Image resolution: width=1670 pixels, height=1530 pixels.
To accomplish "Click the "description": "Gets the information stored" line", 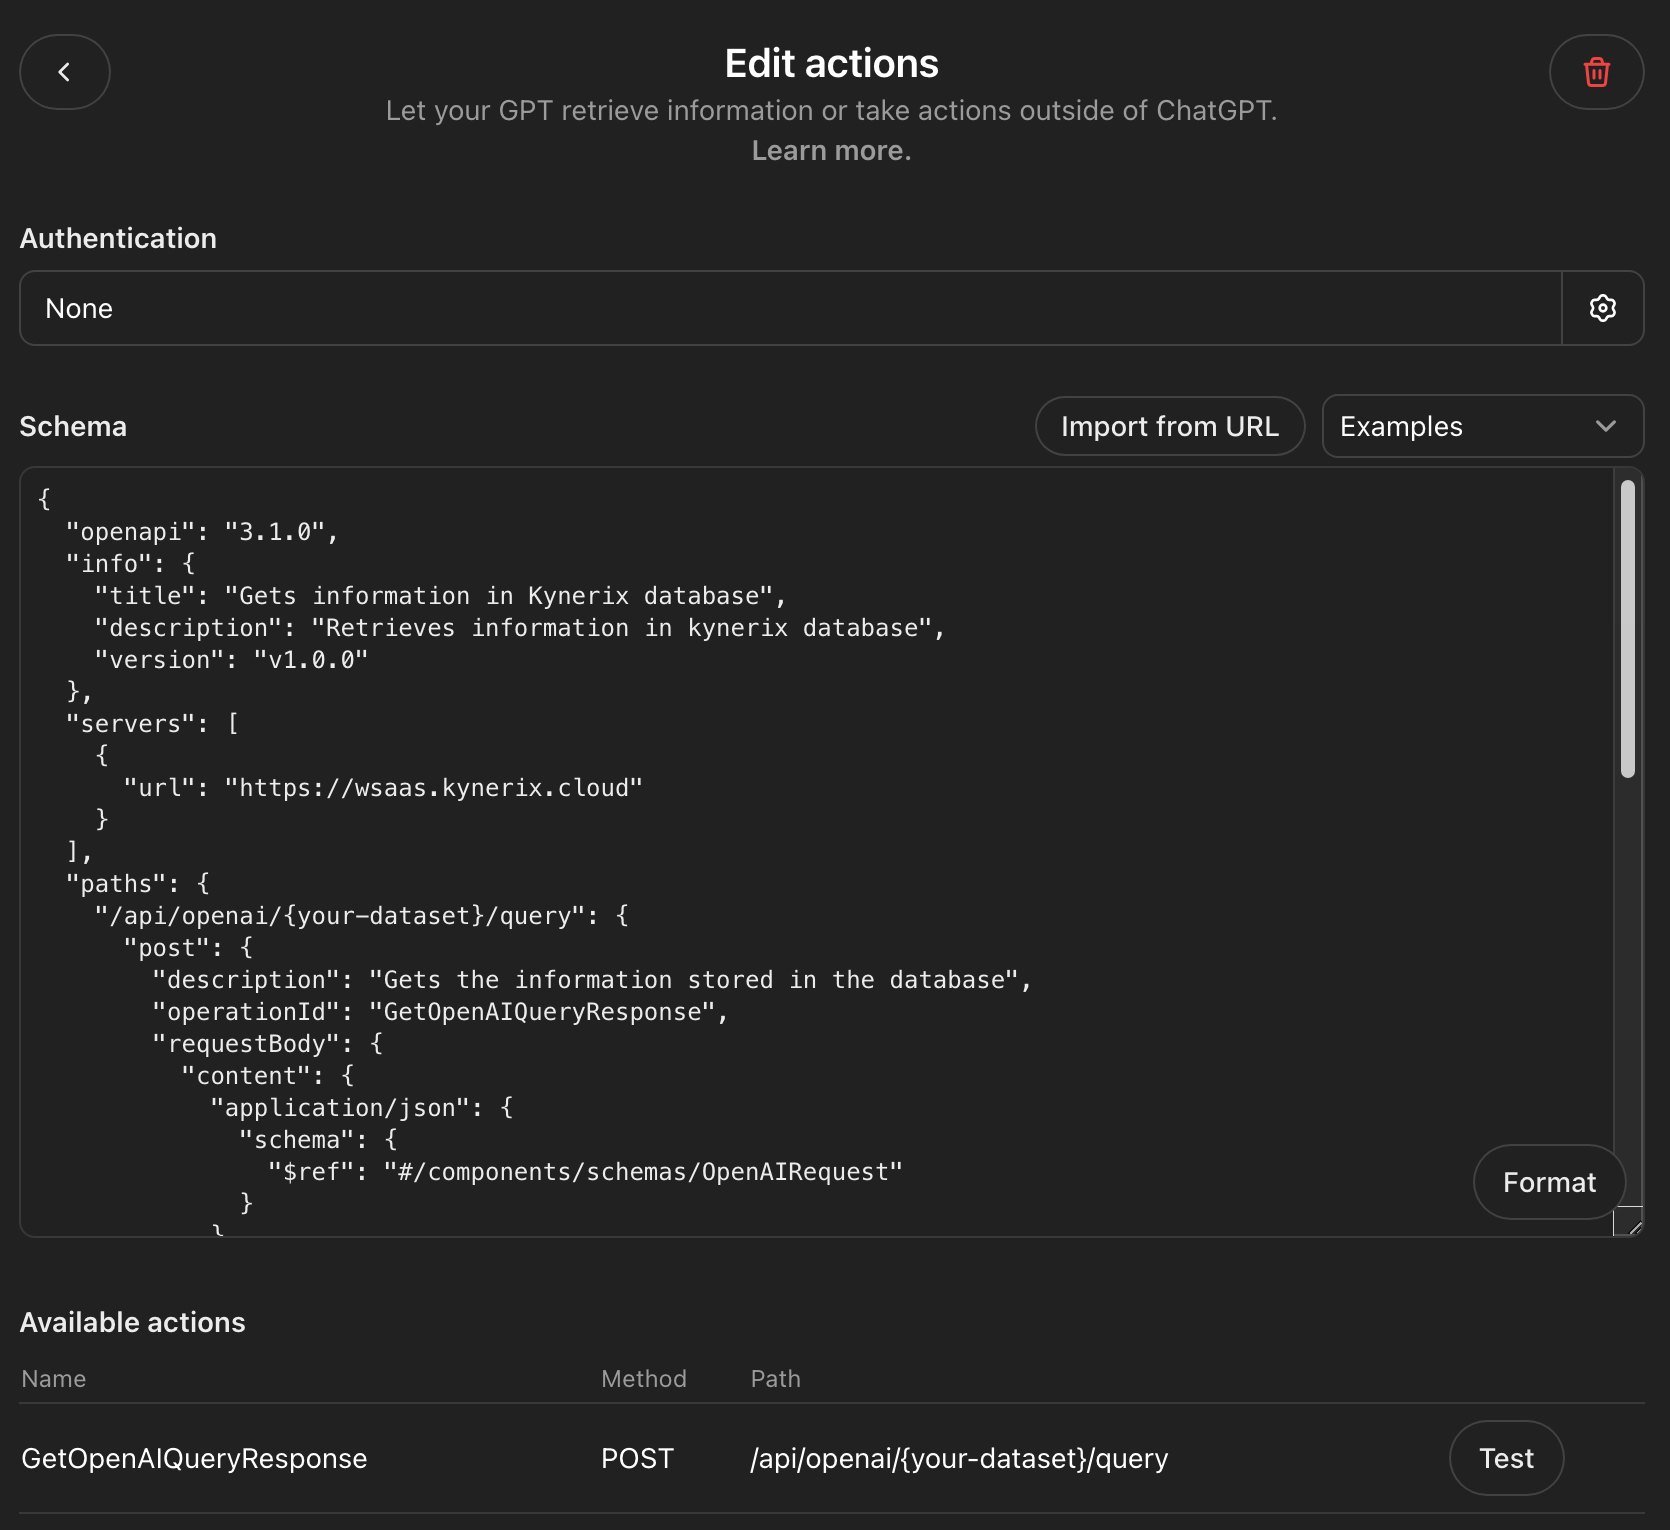I will coord(592,980).
